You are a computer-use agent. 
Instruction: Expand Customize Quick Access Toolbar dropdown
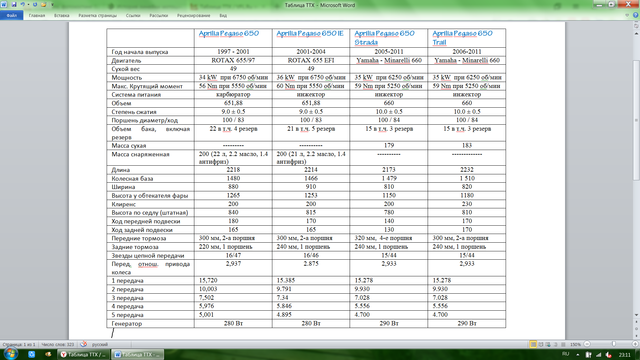pyautogui.click(x=52, y=4)
